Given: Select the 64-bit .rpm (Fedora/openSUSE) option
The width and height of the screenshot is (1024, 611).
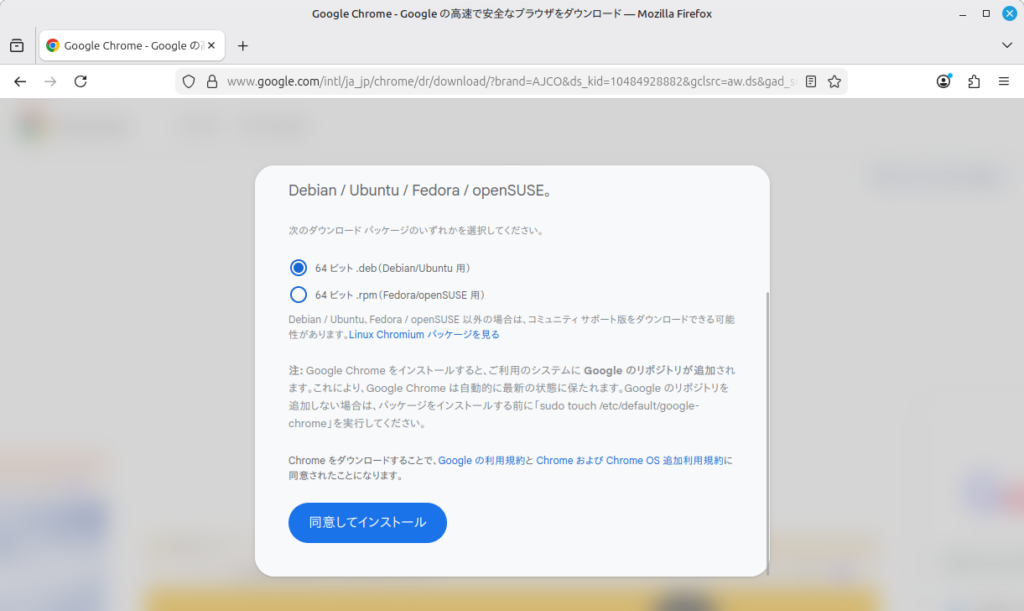Looking at the screenshot, I should 298,295.
